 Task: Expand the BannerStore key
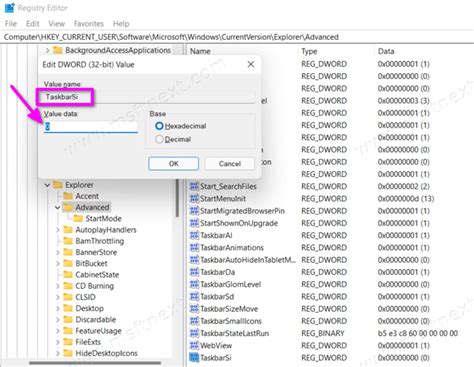click(57, 252)
